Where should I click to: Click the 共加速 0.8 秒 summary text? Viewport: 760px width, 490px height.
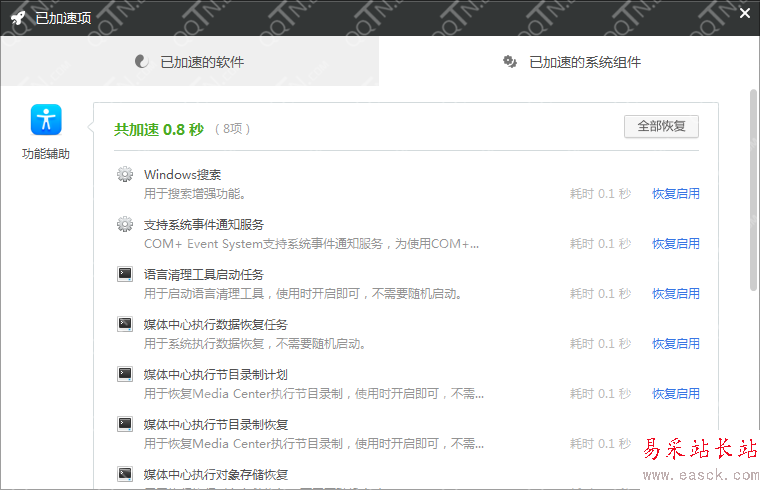pos(159,129)
